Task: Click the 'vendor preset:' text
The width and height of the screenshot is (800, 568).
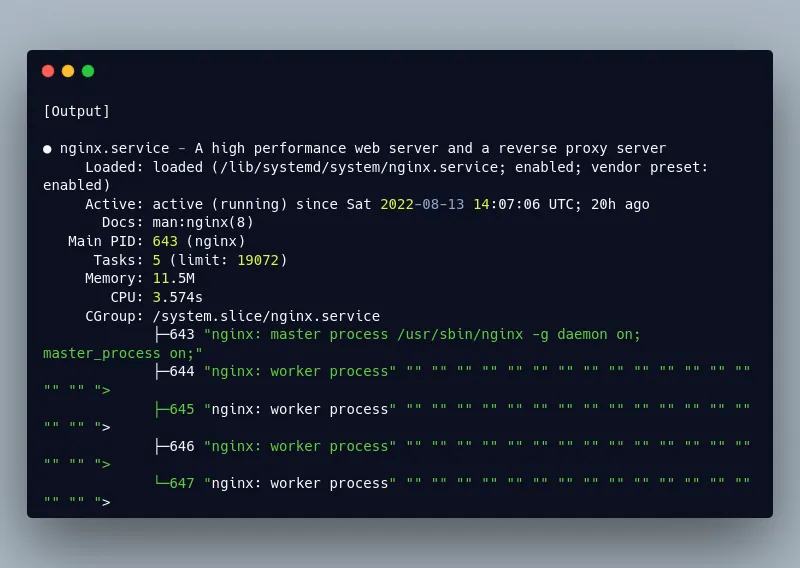Action: [649, 167]
